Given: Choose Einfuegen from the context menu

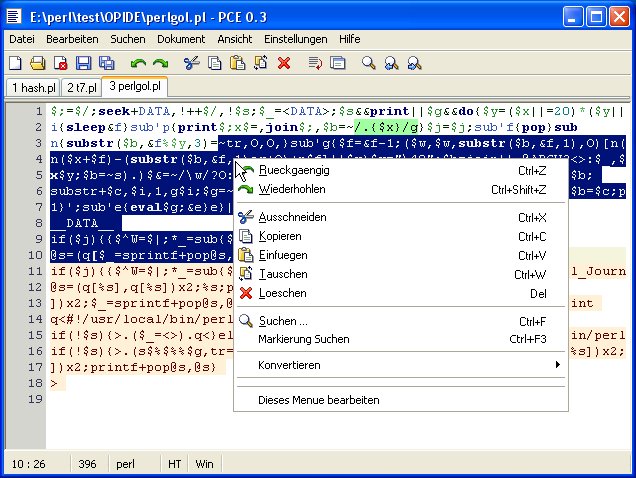Looking at the screenshot, I should (401, 256).
